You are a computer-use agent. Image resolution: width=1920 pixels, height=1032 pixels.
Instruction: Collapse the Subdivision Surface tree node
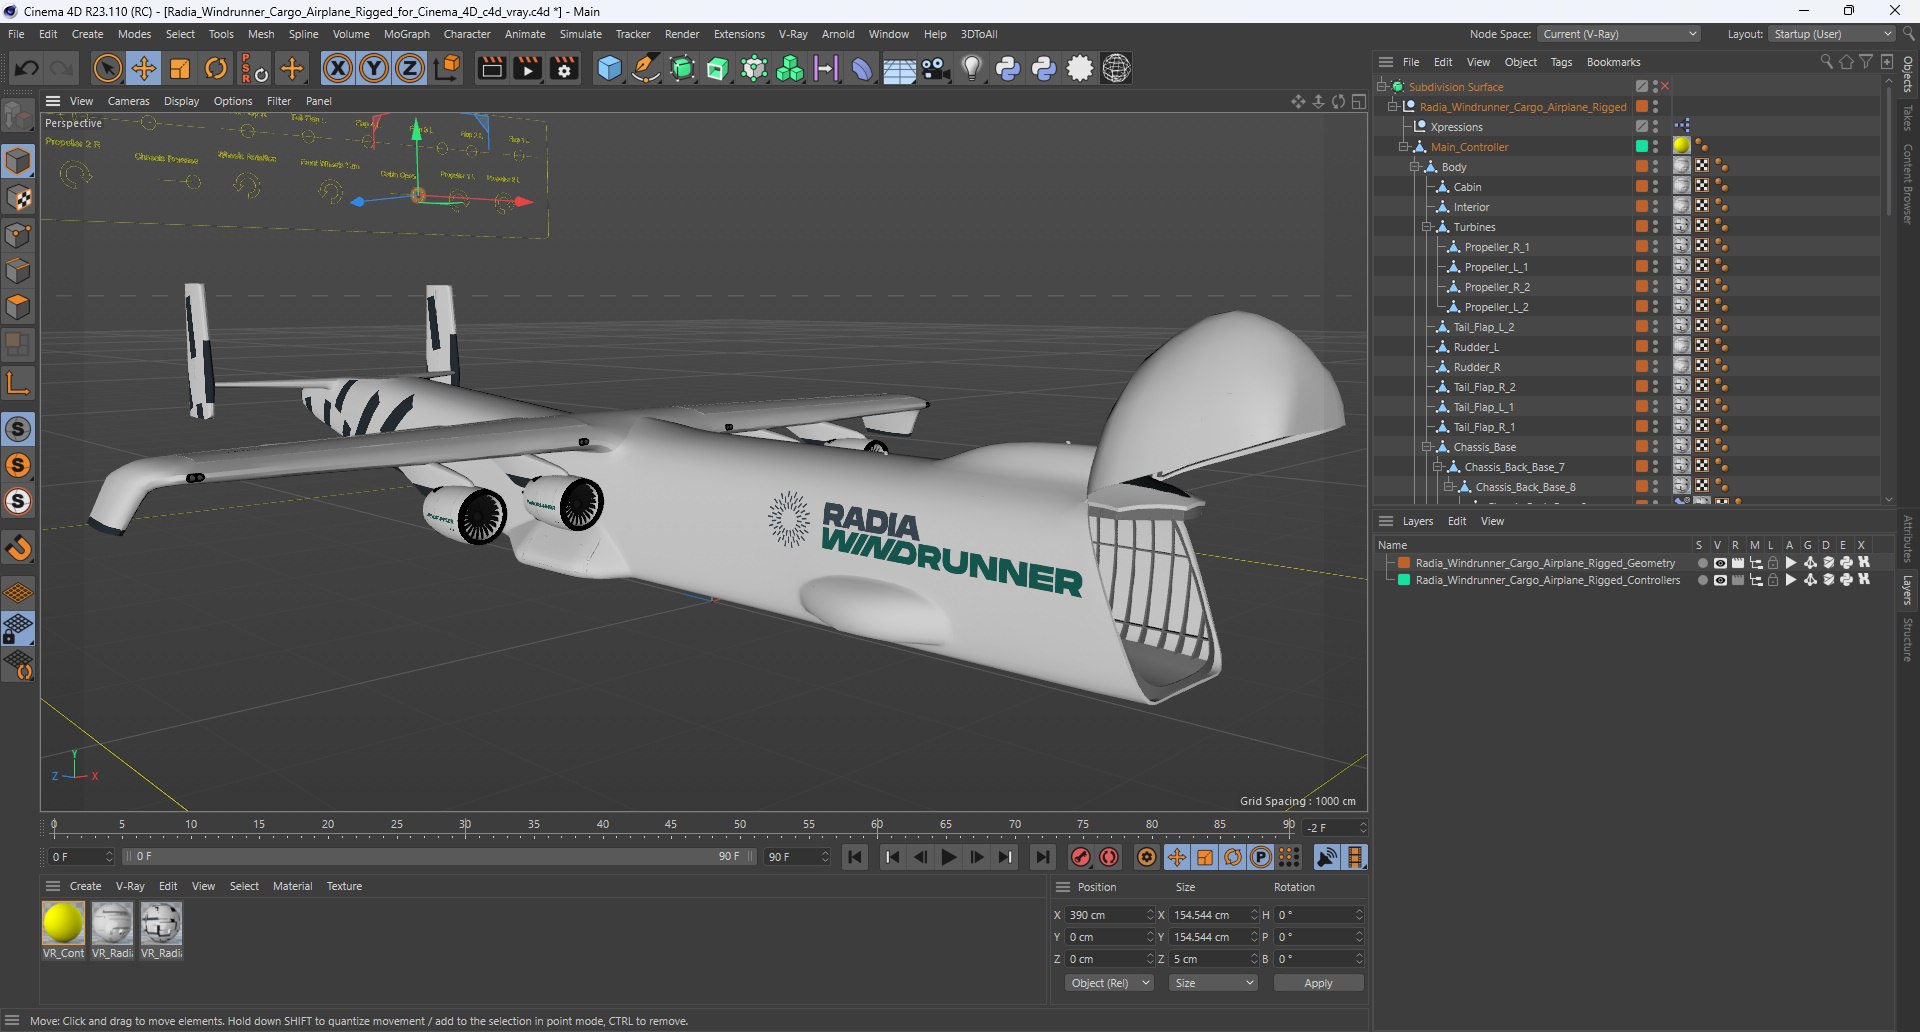click(x=1381, y=87)
